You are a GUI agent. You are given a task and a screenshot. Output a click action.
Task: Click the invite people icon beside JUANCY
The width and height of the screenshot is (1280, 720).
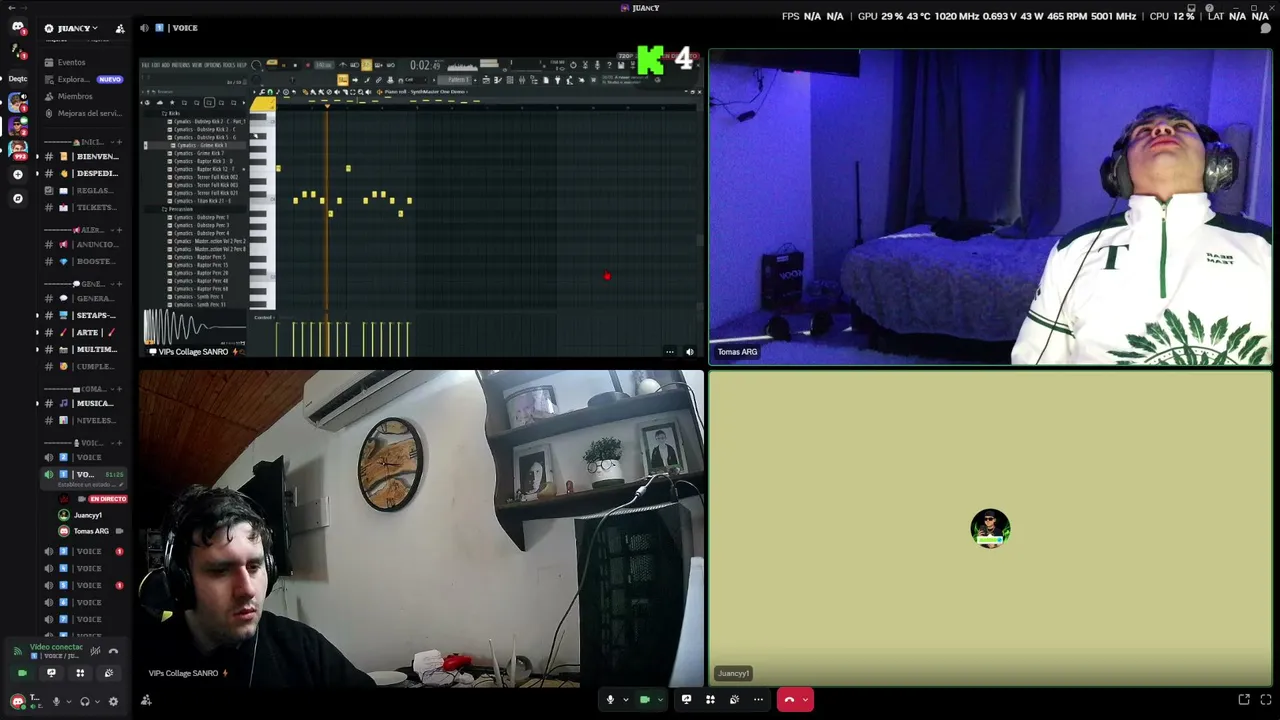click(120, 28)
